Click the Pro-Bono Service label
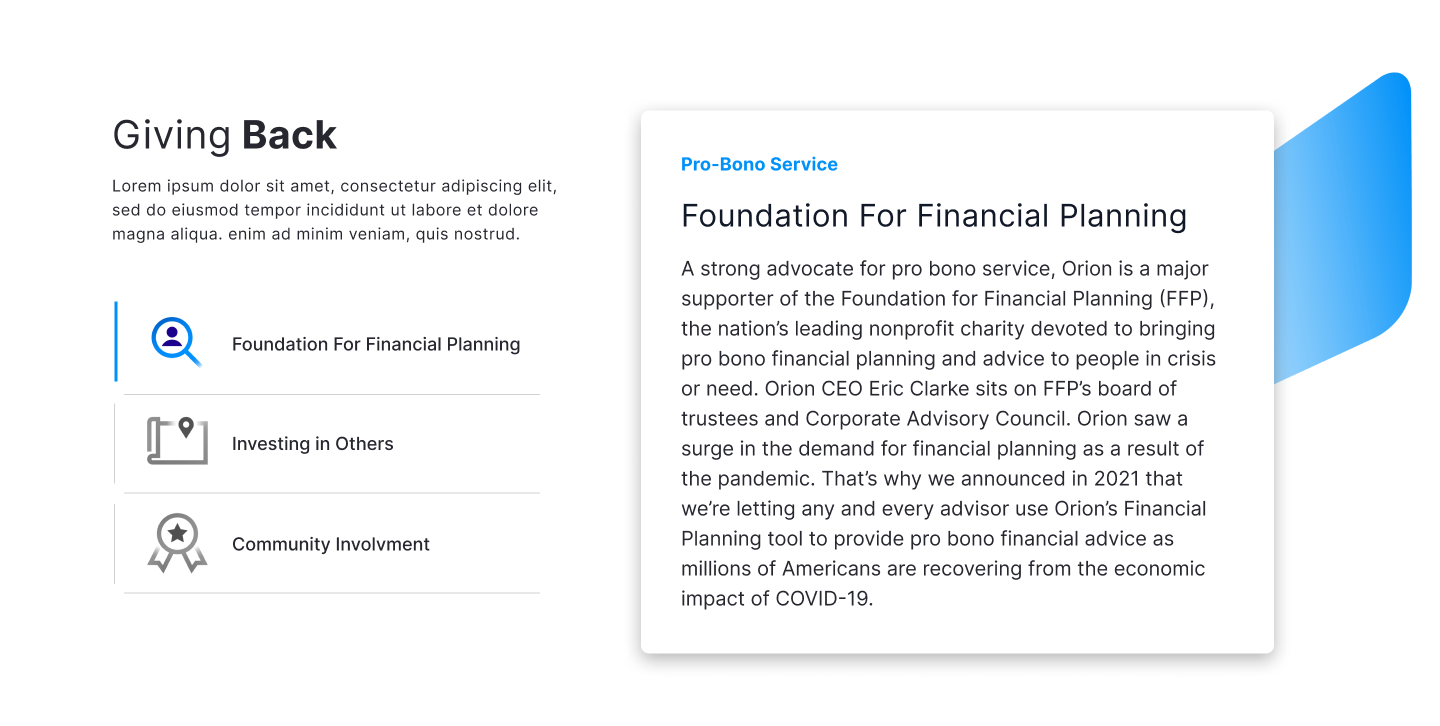The height and width of the screenshot is (726, 1440). 759,165
